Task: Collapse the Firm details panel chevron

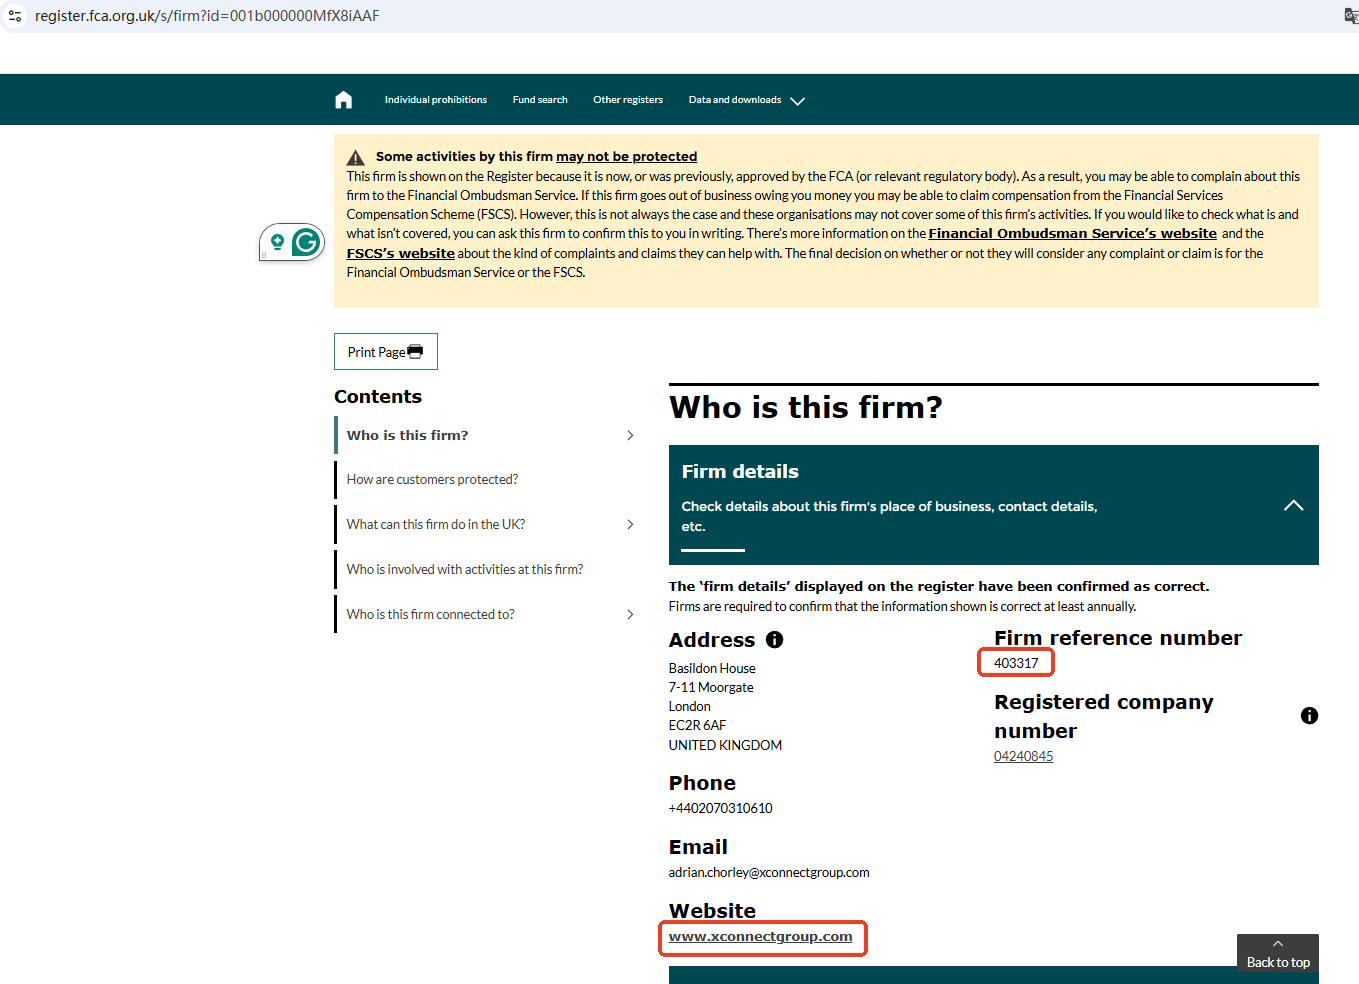Action: point(1293,505)
